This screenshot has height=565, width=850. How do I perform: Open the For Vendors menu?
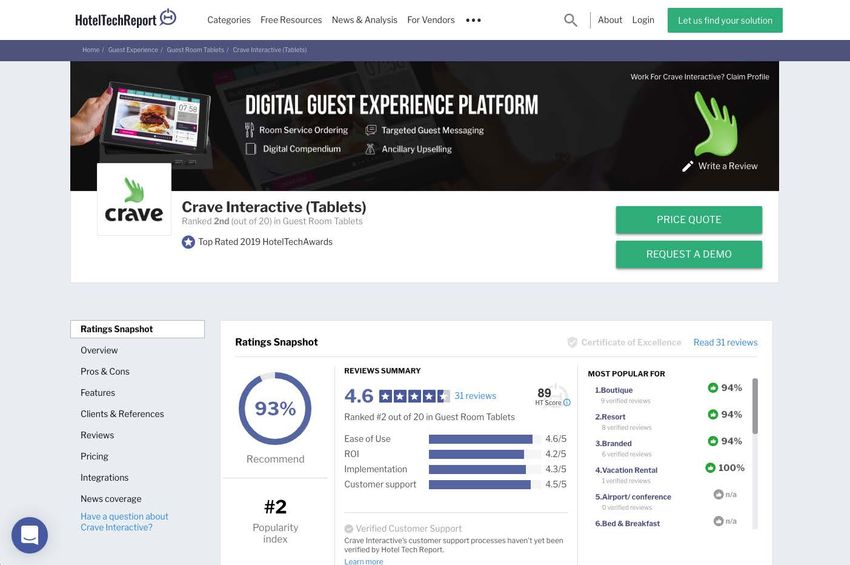[431, 20]
